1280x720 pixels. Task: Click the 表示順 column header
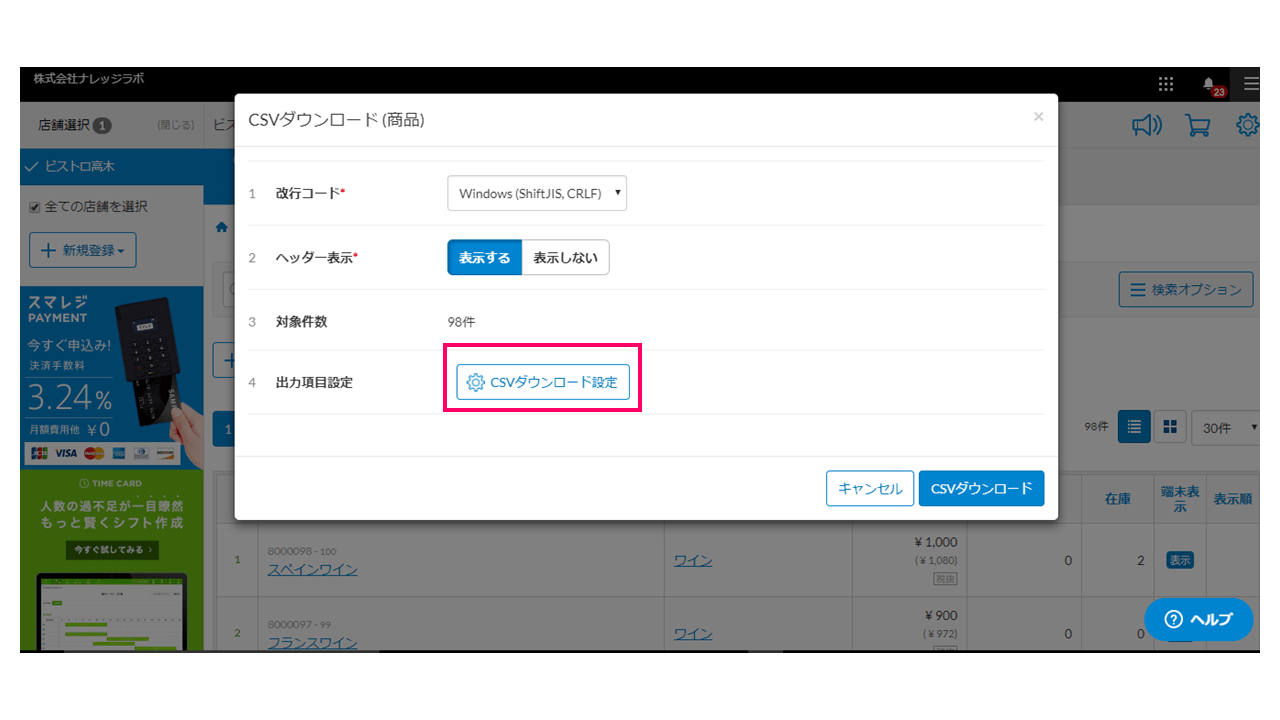pyautogui.click(x=1232, y=498)
